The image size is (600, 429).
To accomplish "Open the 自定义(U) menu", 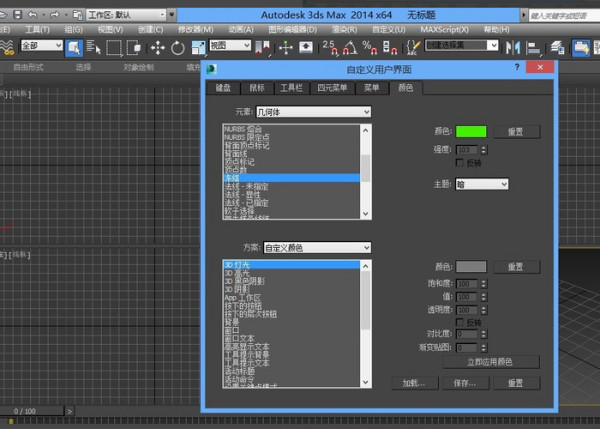I will point(388,29).
